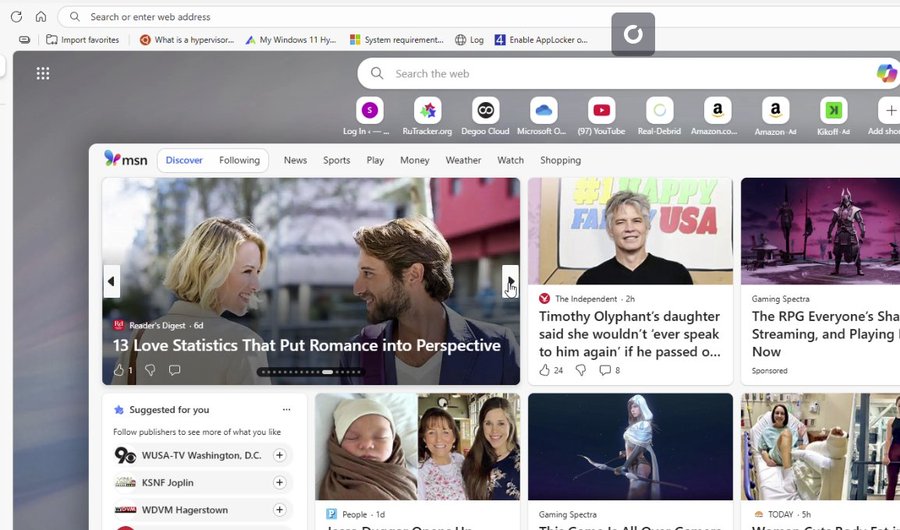This screenshot has width=900, height=530.
Task: Open the app launcher grid icon
Action: pos(43,73)
